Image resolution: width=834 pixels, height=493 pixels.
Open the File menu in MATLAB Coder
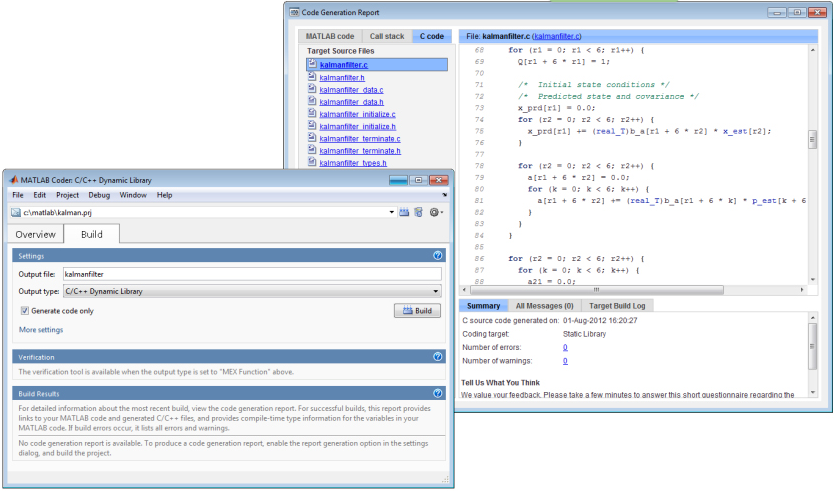pyautogui.click(x=18, y=195)
